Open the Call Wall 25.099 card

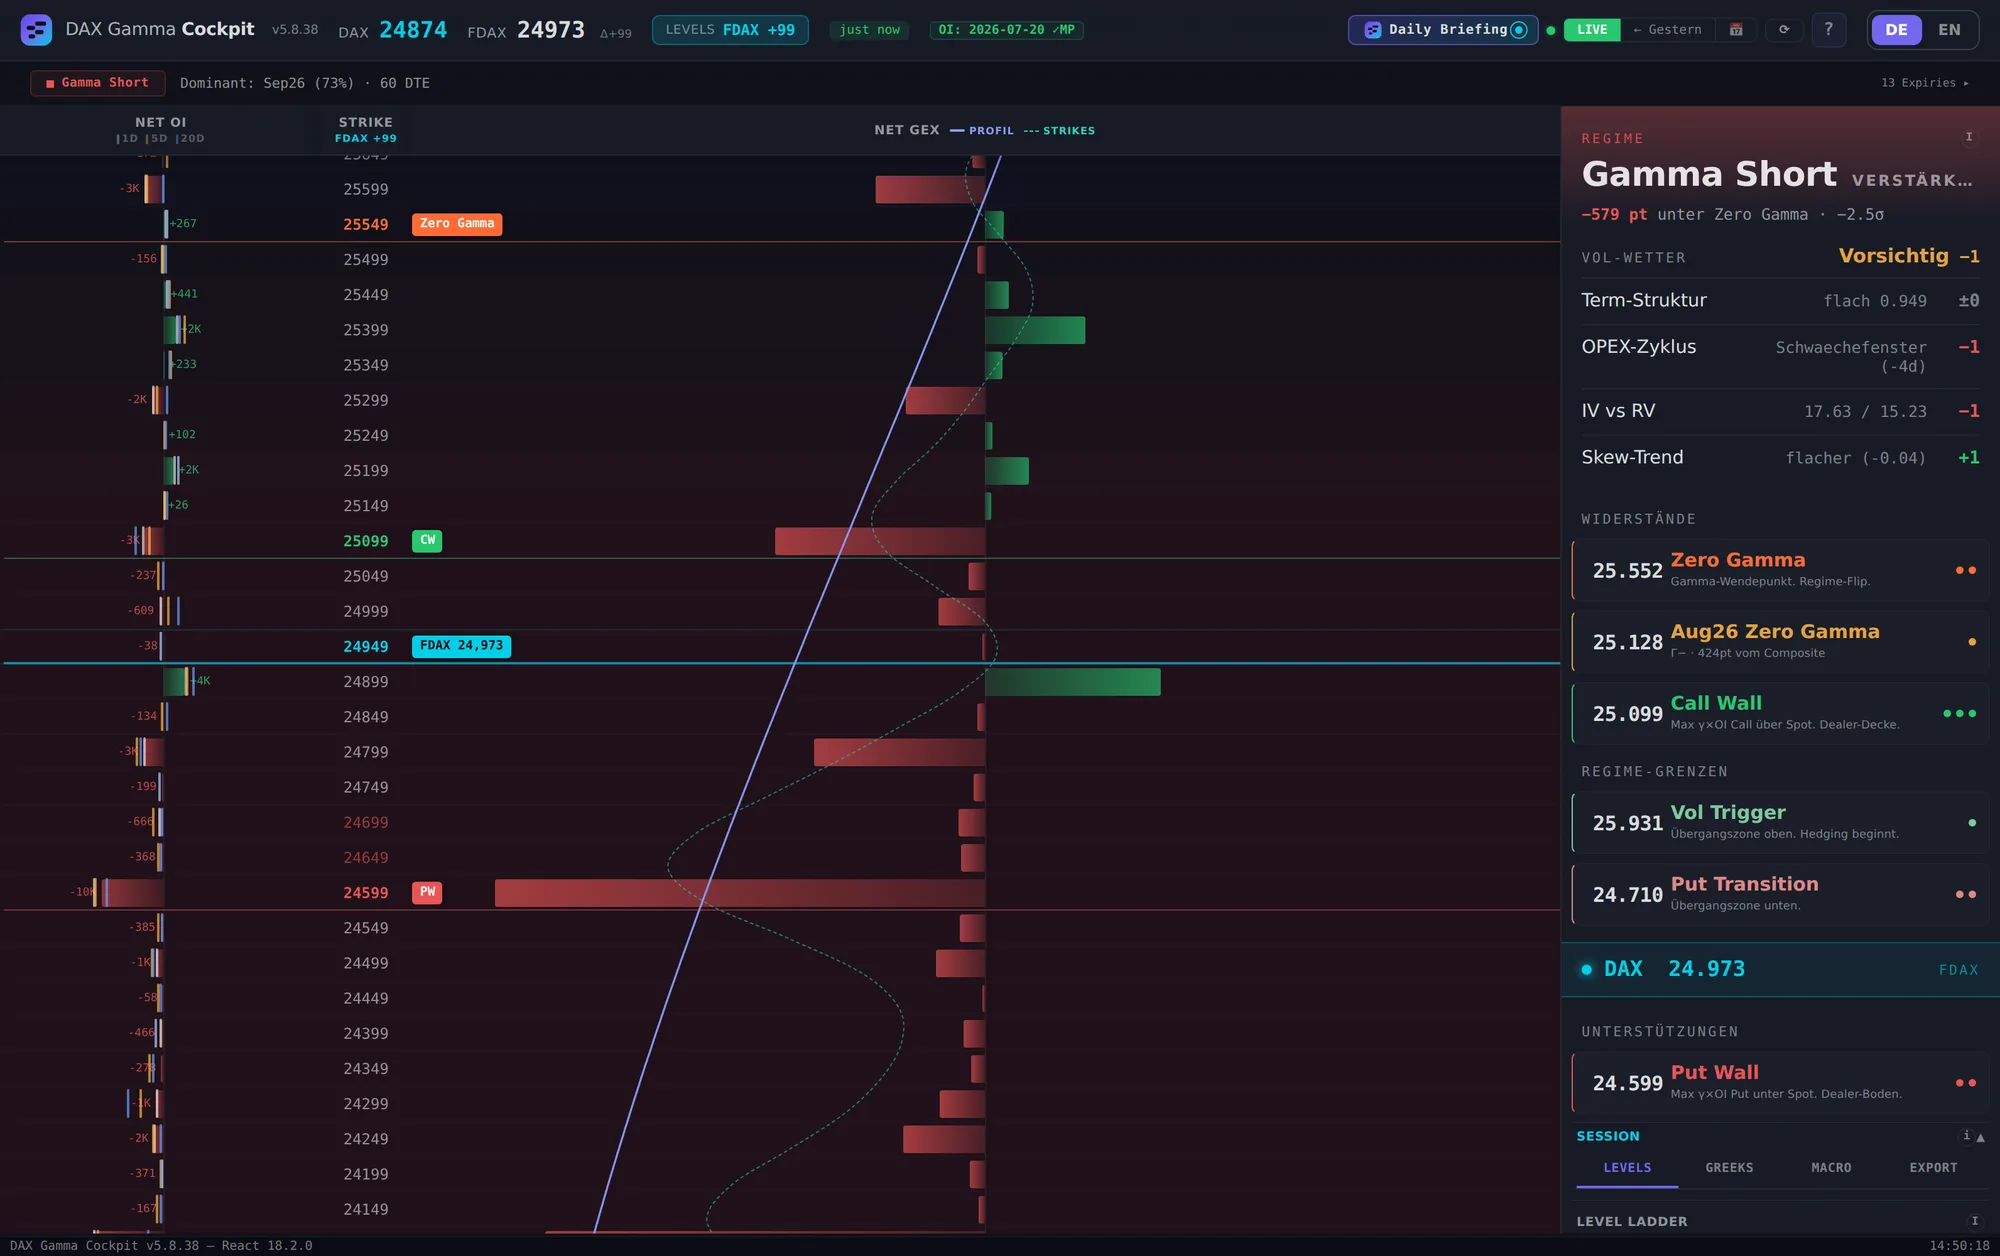click(1780, 713)
